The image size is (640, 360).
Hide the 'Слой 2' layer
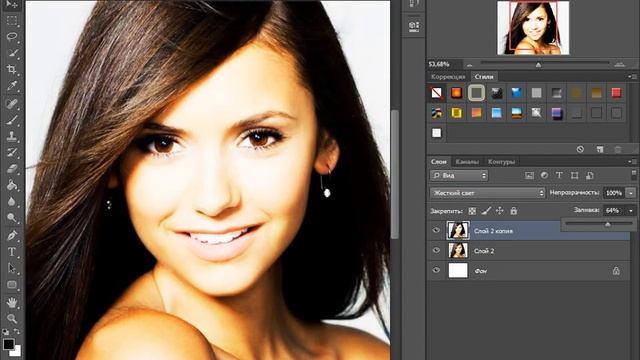pos(436,250)
